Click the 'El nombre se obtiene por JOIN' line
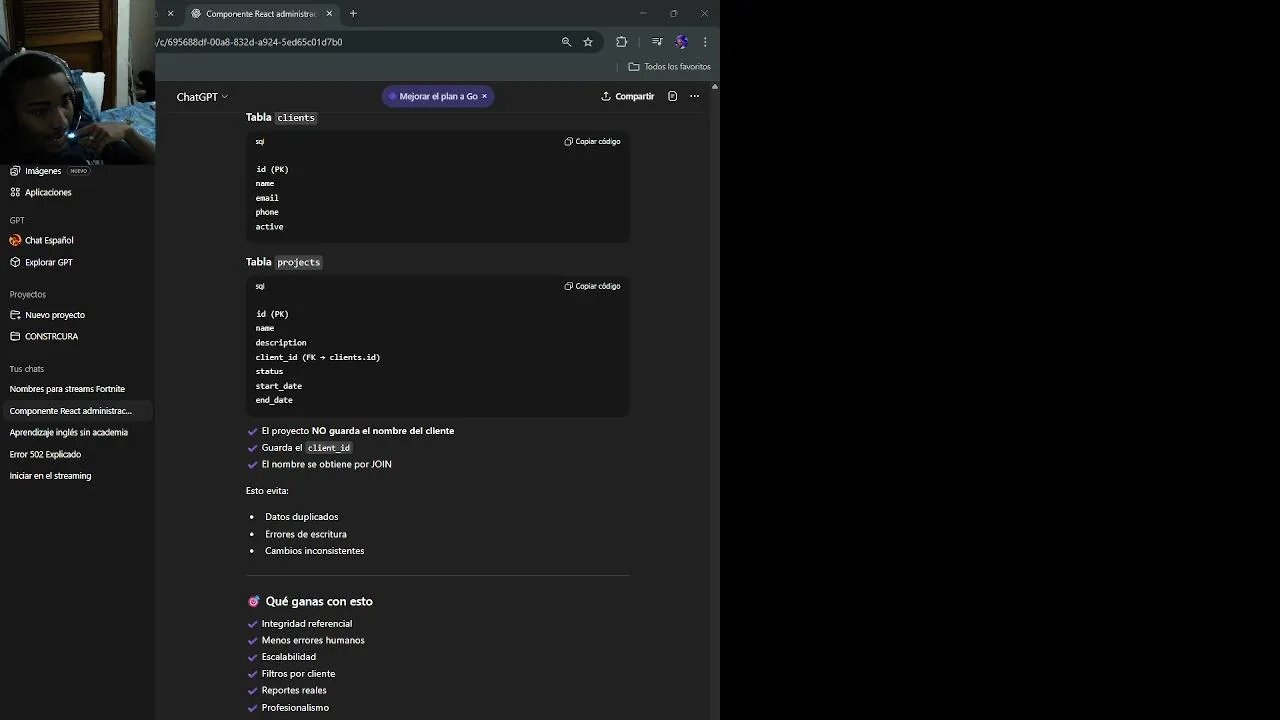This screenshot has width=1280, height=720. tap(326, 464)
